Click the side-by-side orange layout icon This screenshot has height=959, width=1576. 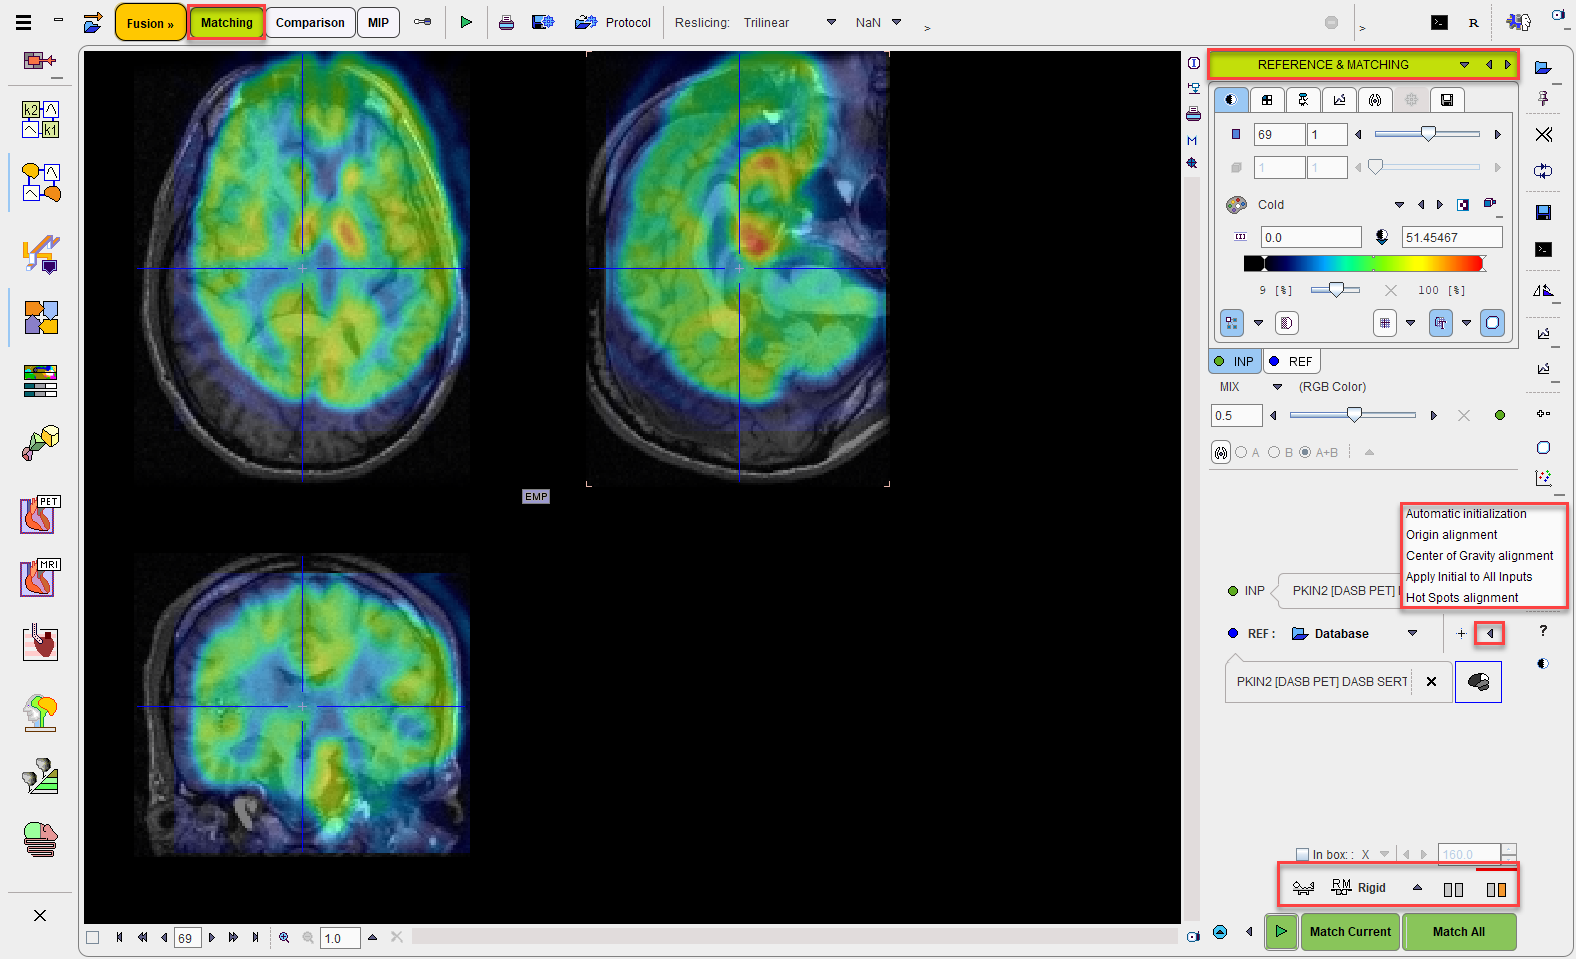(1496, 889)
